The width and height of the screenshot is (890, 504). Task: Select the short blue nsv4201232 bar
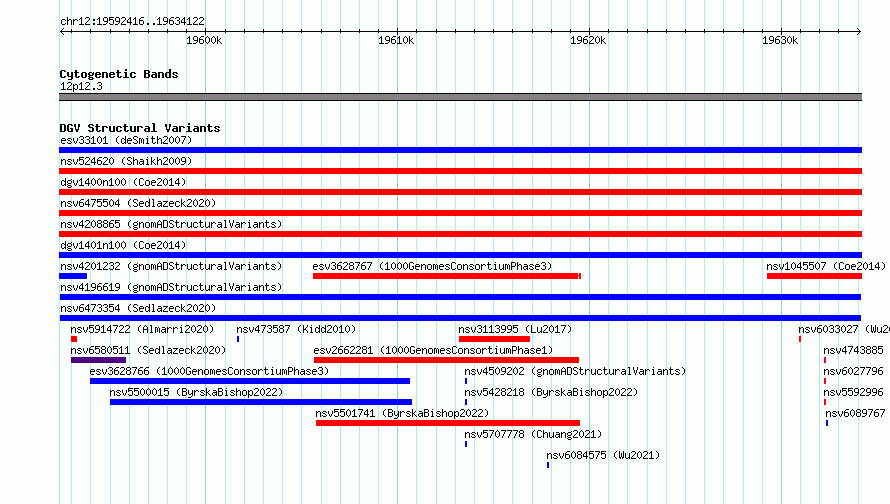tap(73, 276)
